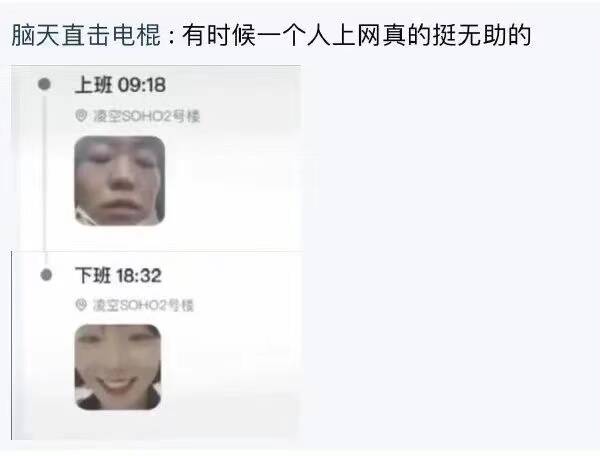Screen dimensions: 600x456
Task: Open the 脑天直击电棍 username link
Action: [86, 35]
